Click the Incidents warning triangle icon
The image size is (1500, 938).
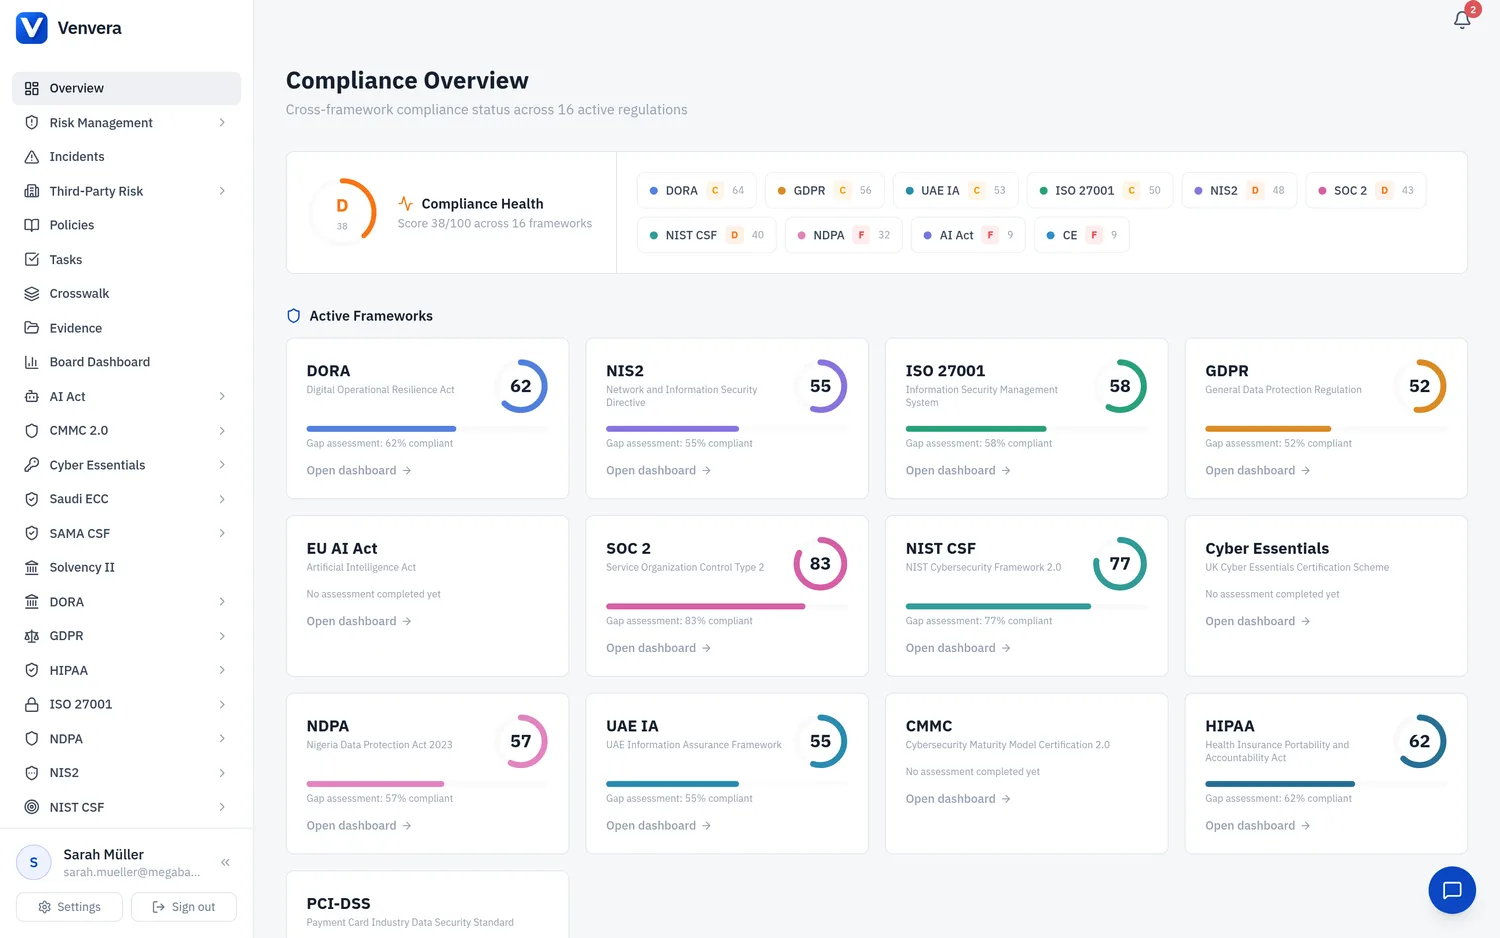click(x=32, y=157)
